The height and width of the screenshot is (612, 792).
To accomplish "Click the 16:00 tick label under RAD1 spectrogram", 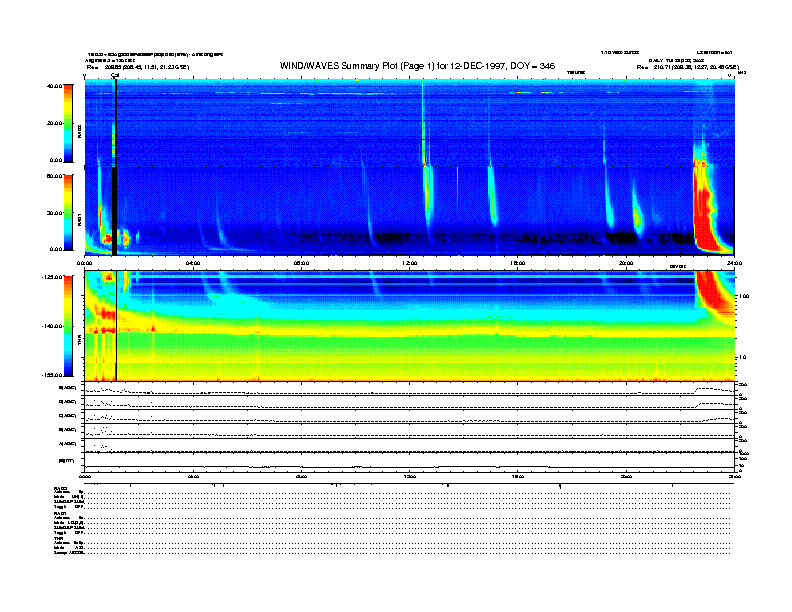I will click(x=518, y=263).
